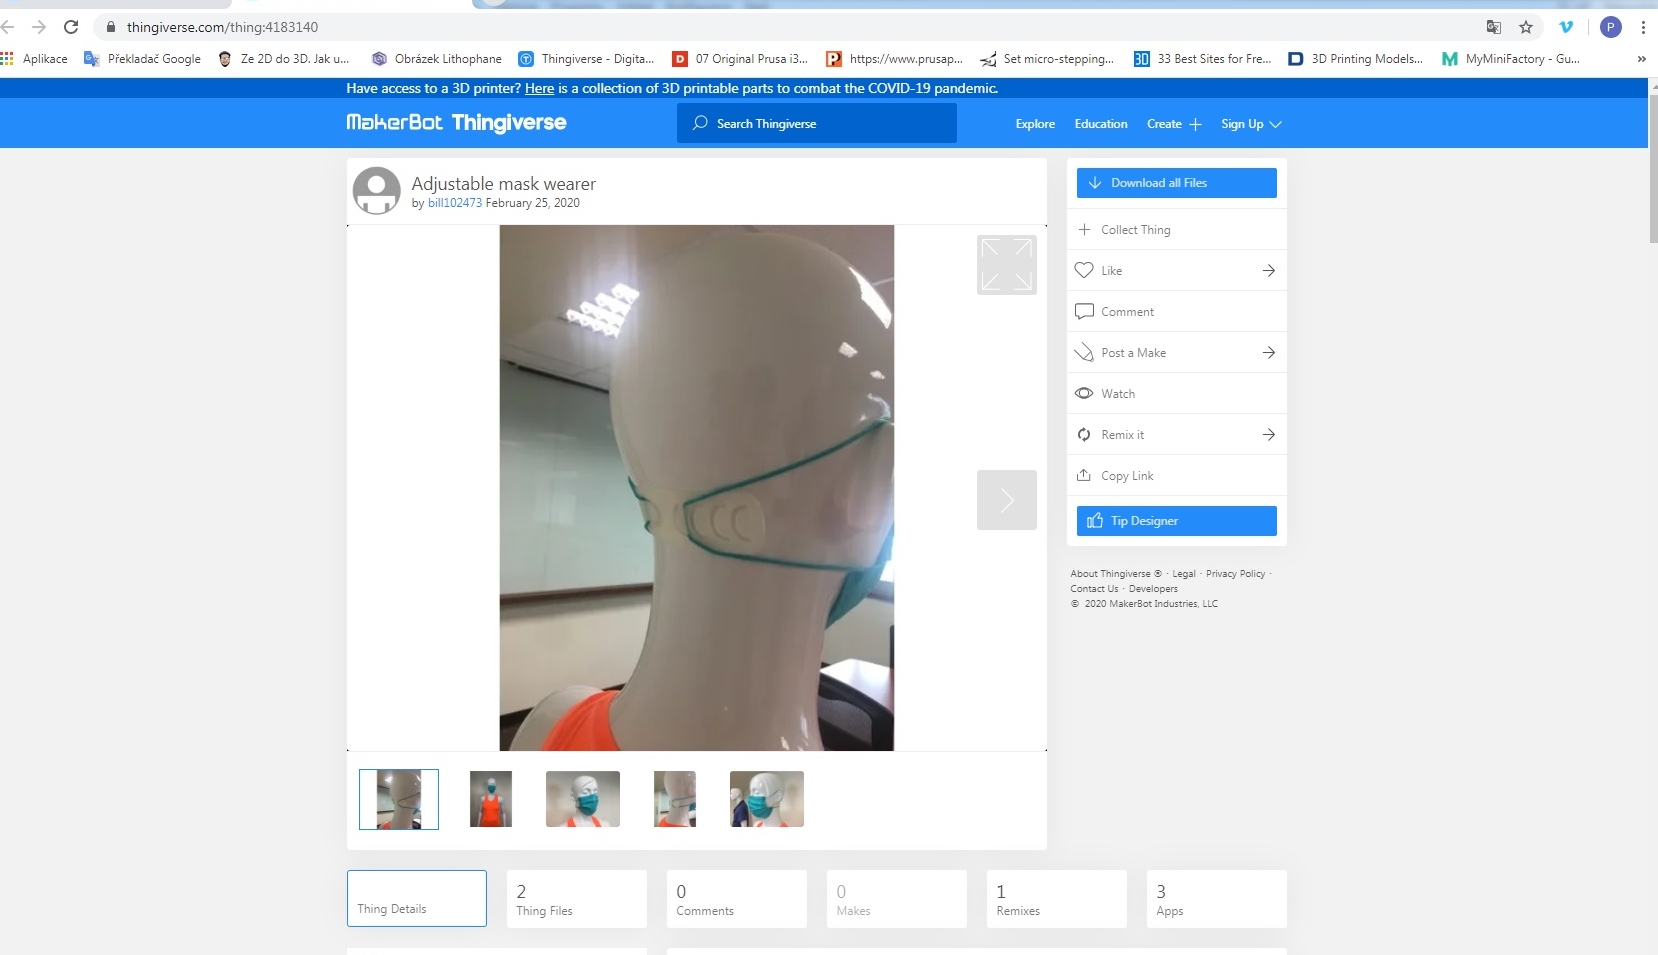
Task: Click the Tip Designer button
Action: pos(1176,521)
